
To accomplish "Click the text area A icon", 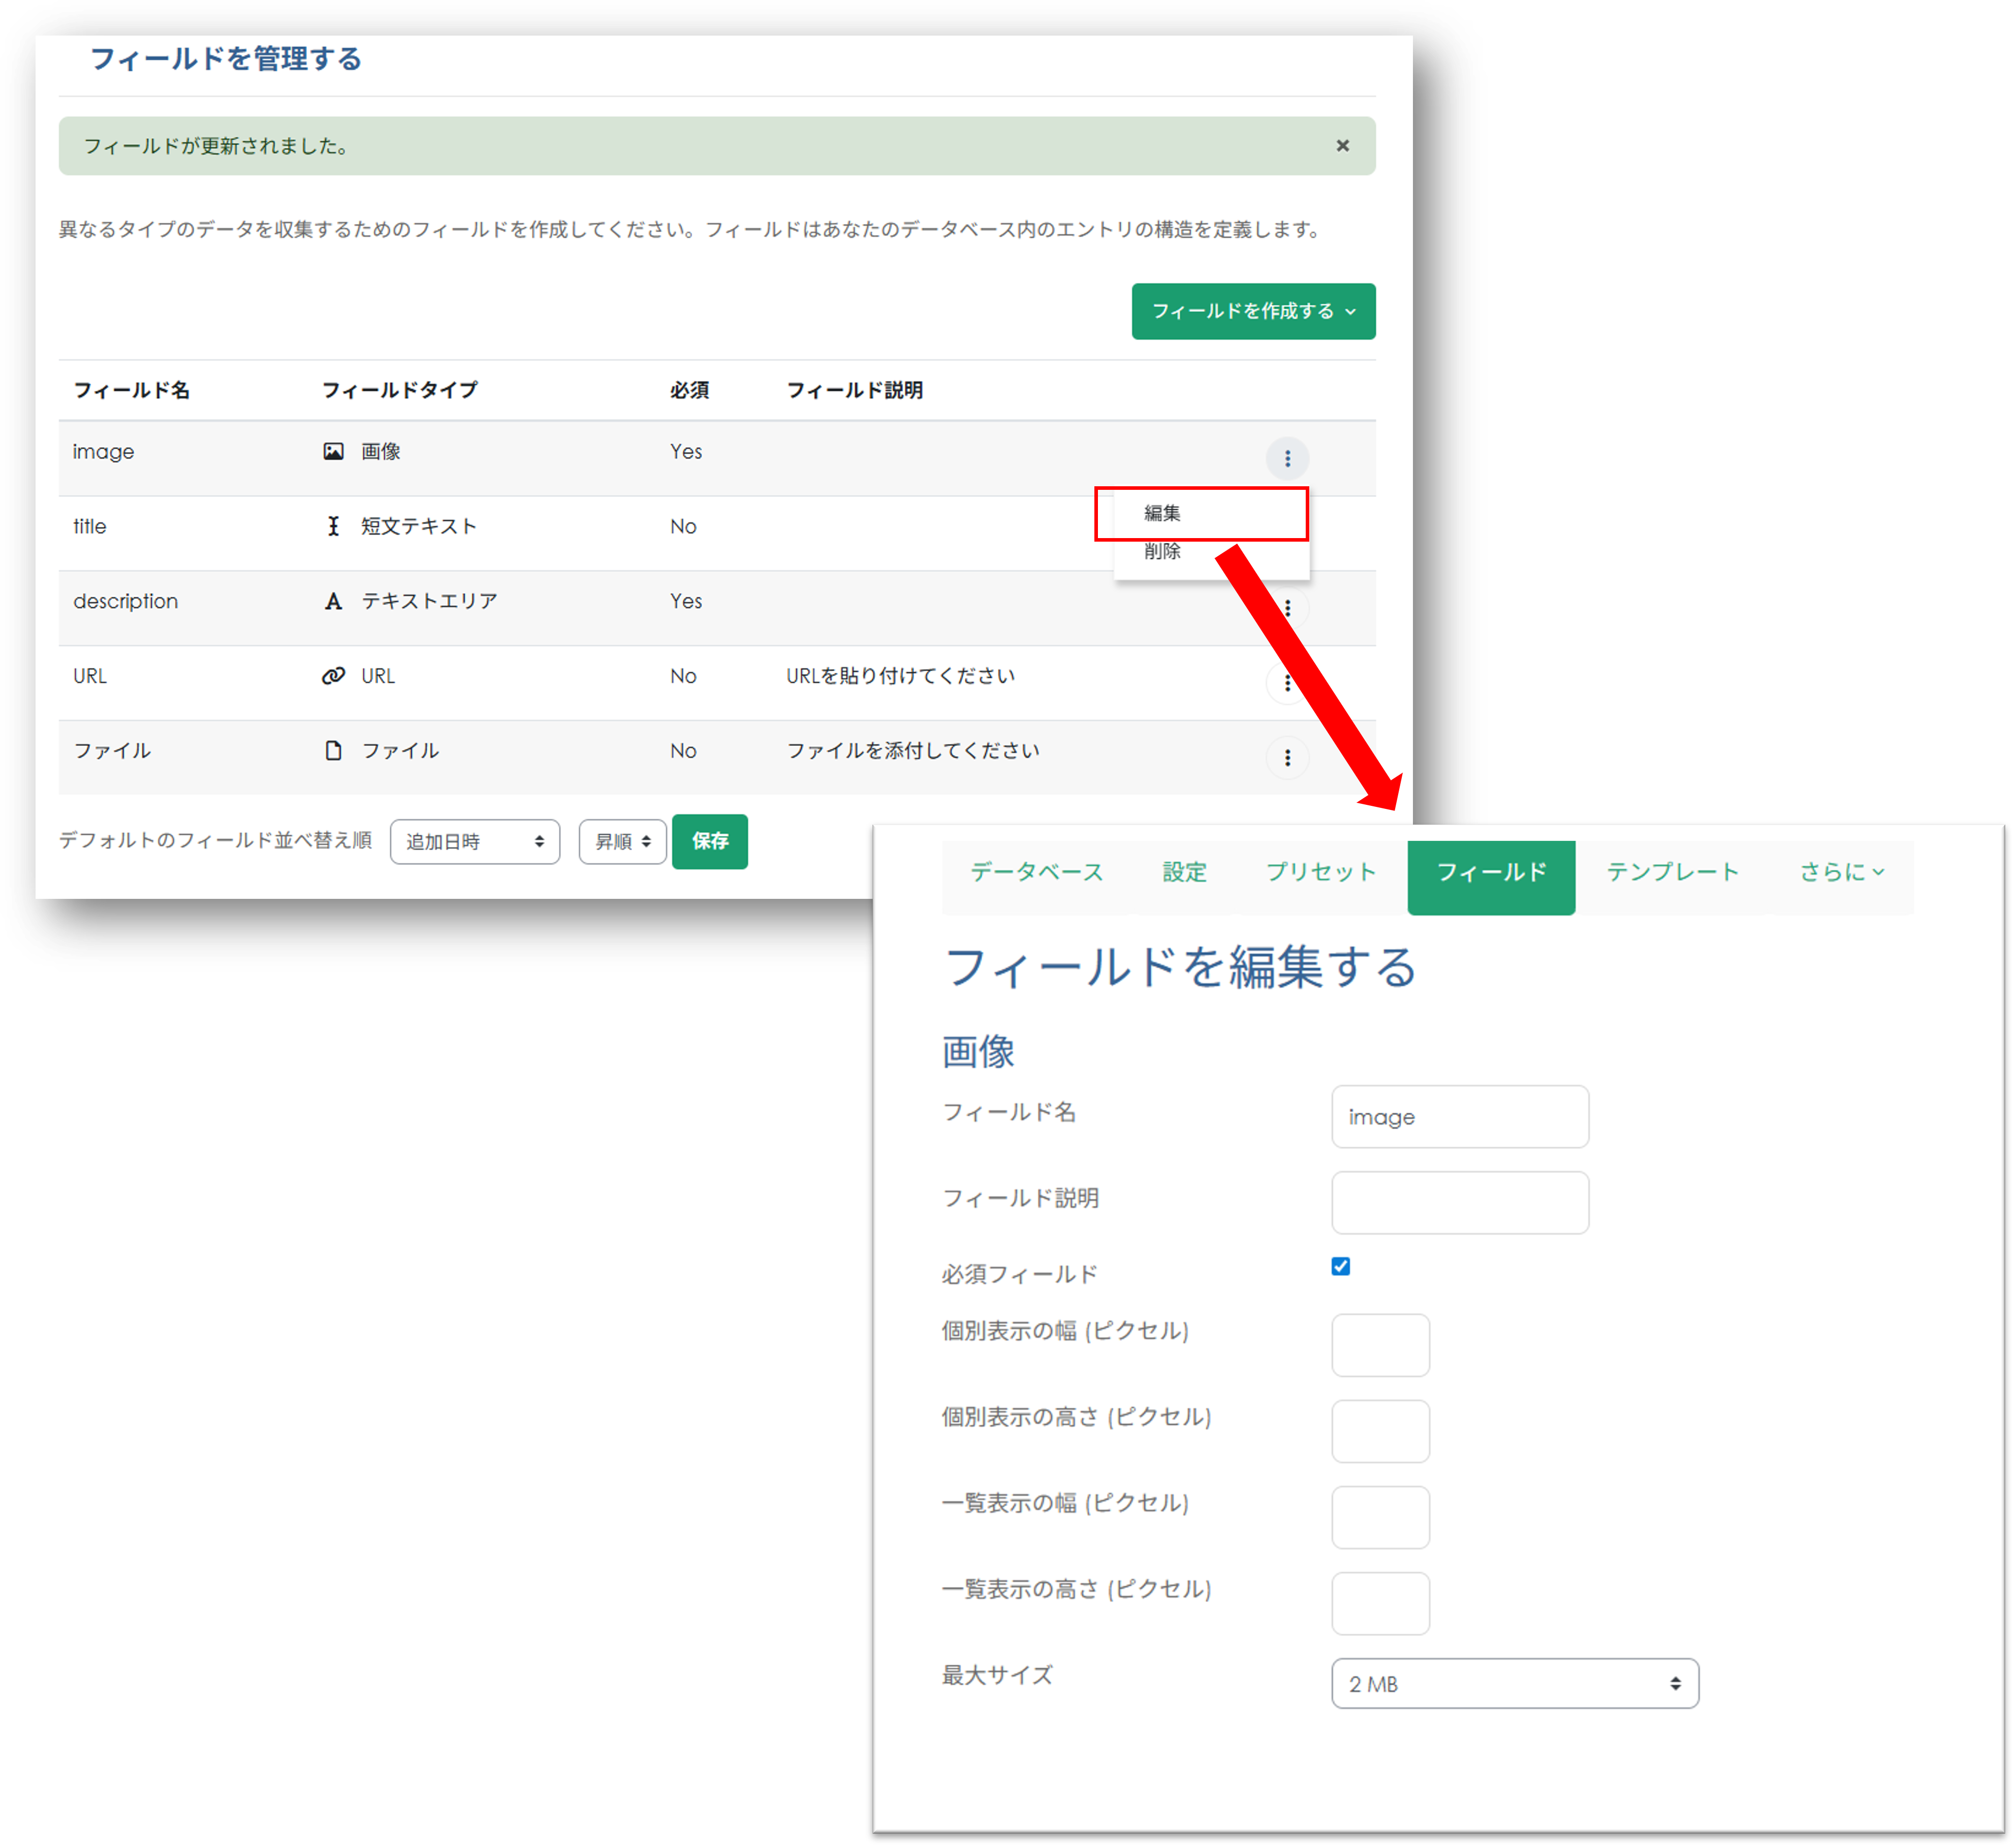I will (333, 601).
